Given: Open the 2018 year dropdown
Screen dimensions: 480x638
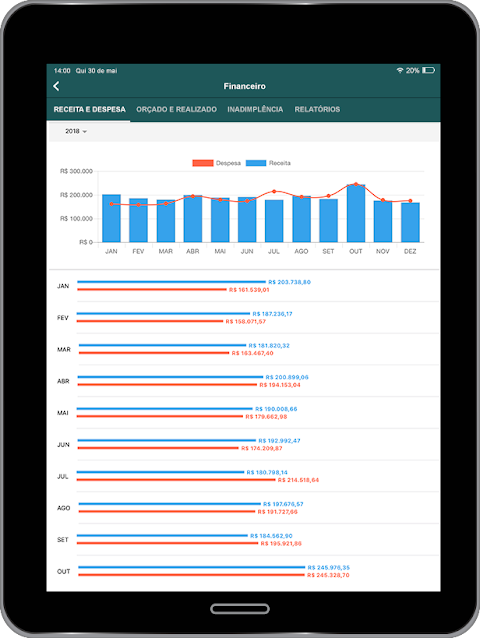Looking at the screenshot, I should coord(76,131).
